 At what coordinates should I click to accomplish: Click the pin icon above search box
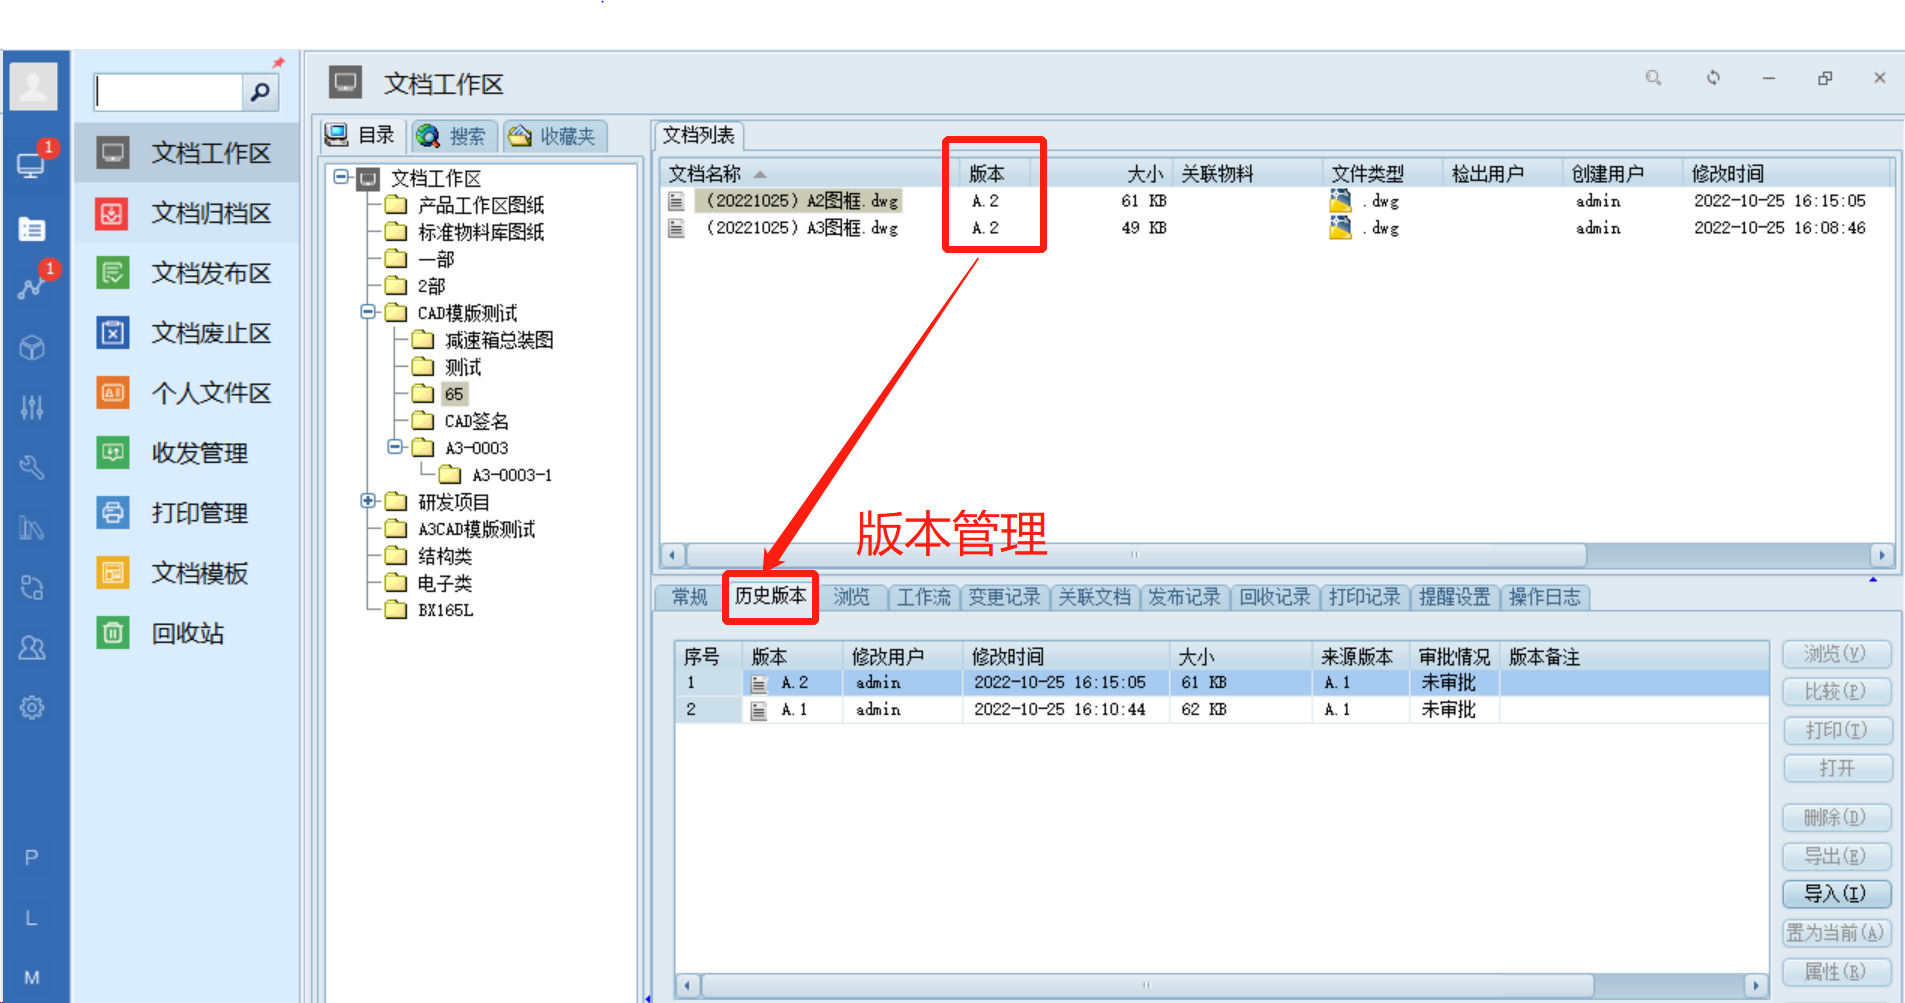[278, 63]
